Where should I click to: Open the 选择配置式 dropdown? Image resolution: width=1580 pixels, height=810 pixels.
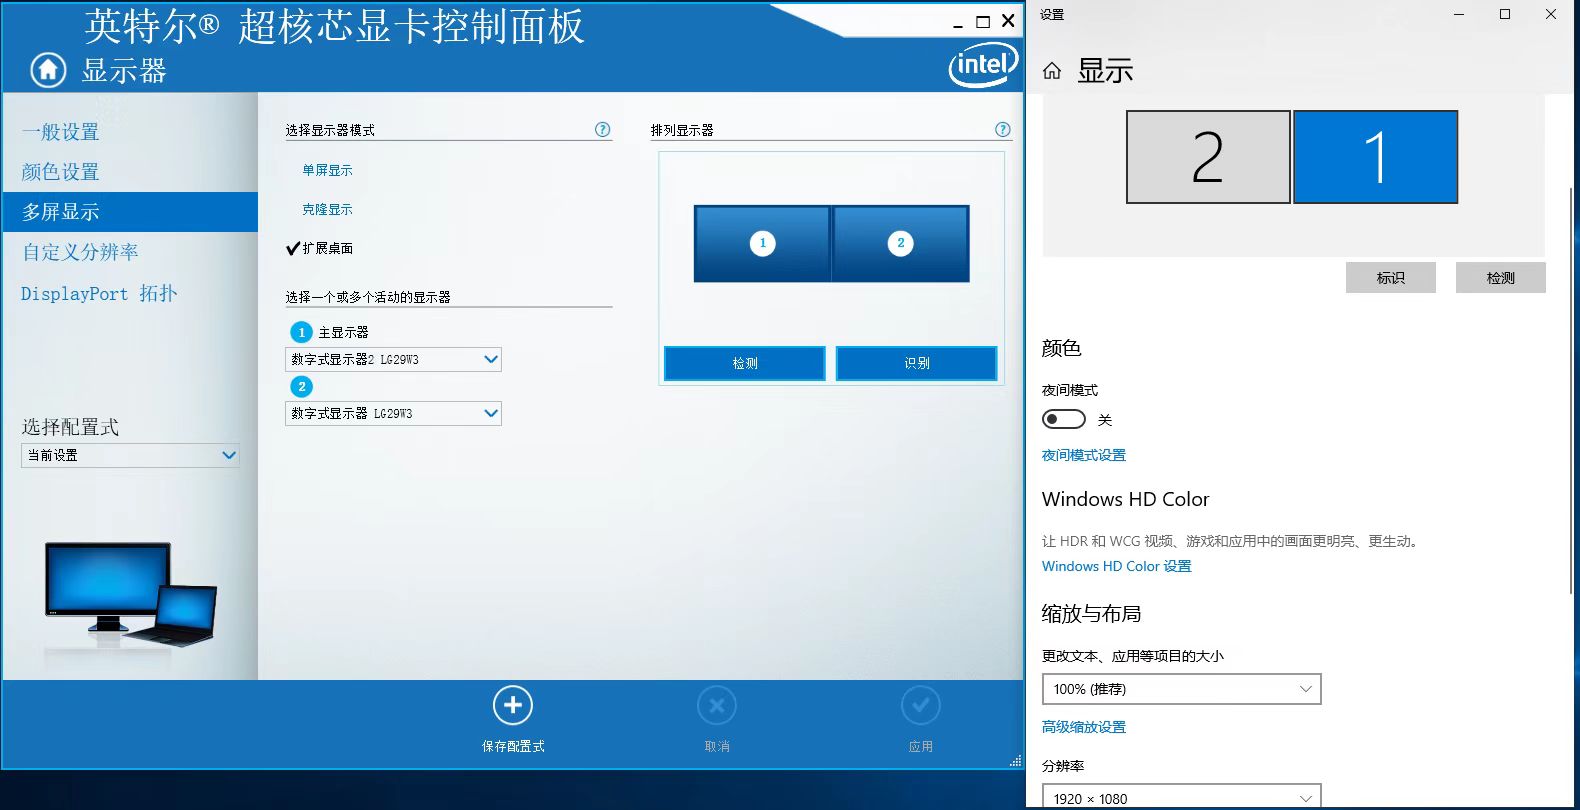pos(130,455)
